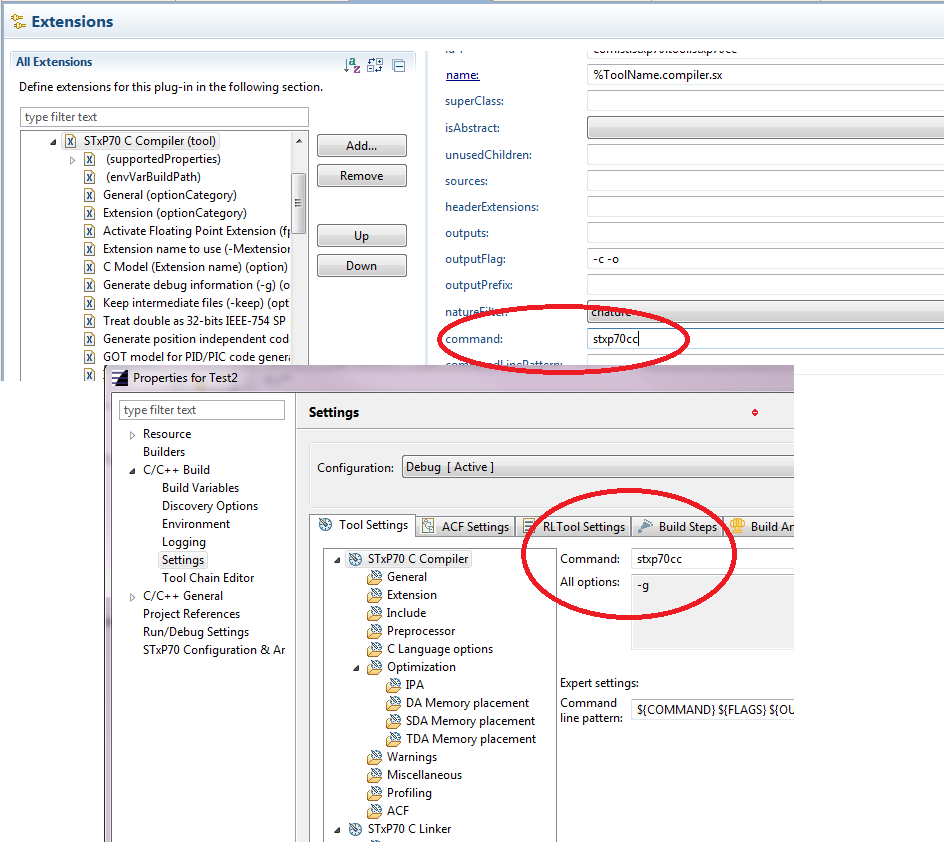Follow the name: link label
The image size is (944, 842).
(462, 75)
